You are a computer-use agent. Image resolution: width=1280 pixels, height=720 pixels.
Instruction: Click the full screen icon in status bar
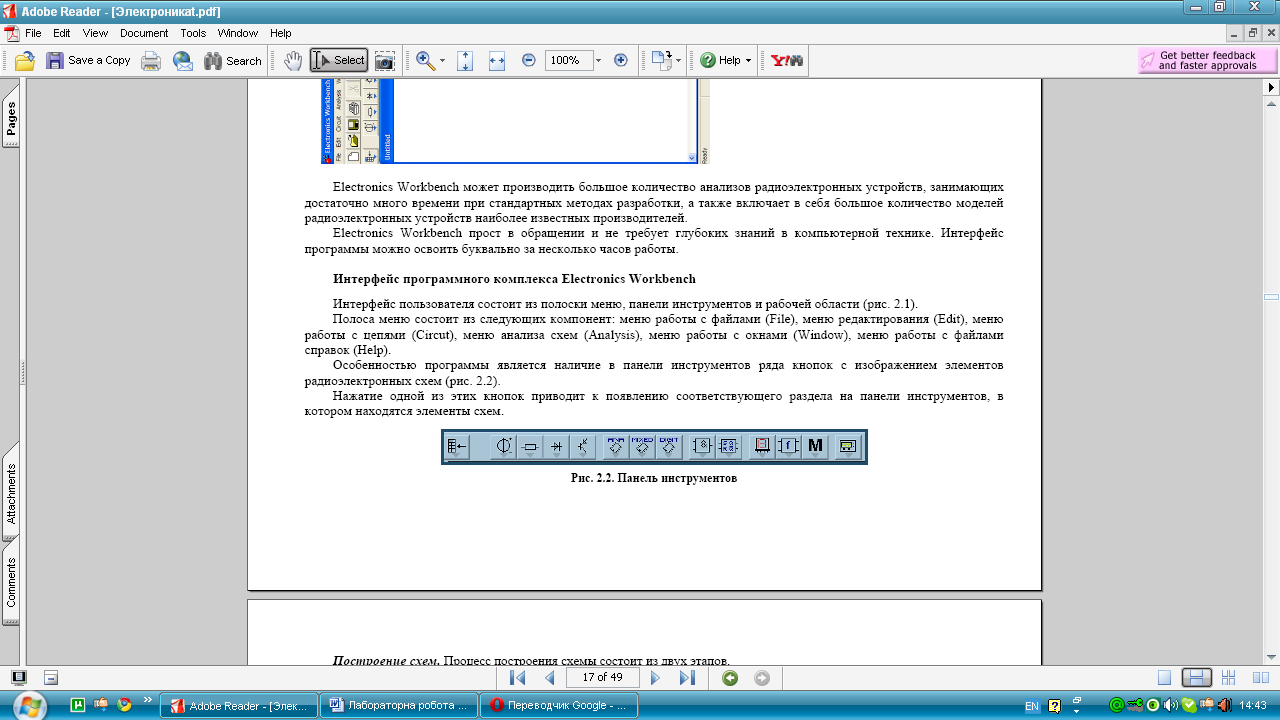(x=18, y=677)
